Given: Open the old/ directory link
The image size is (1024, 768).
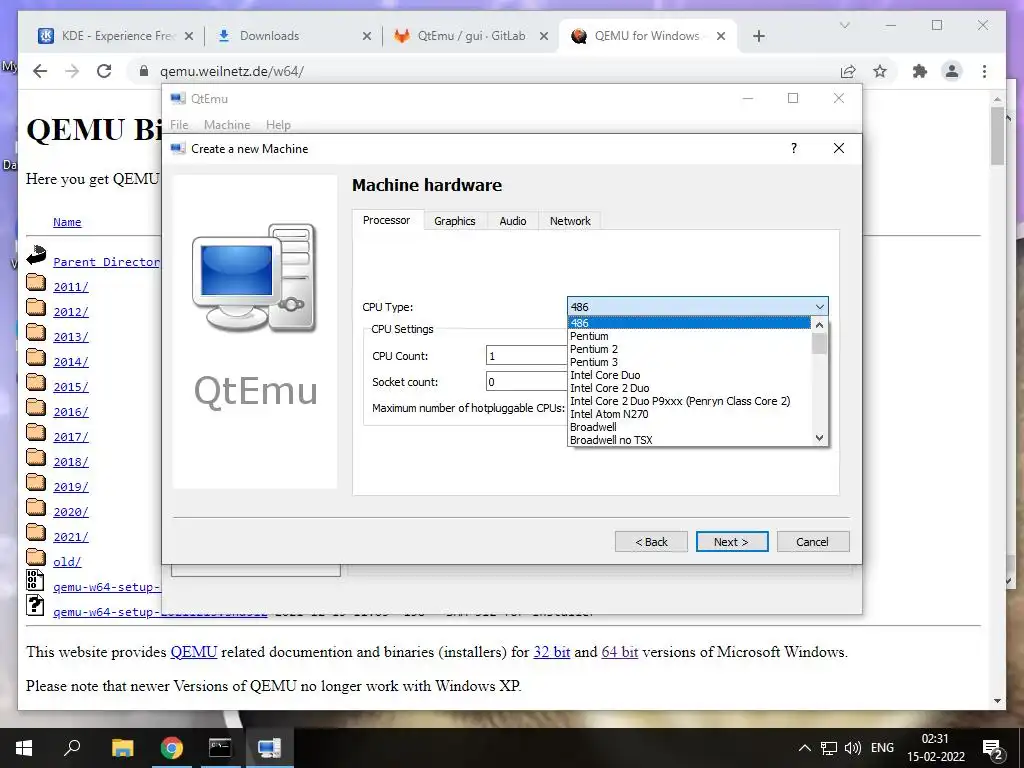Looking at the screenshot, I should pyautogui.click(x=67, y=562).
